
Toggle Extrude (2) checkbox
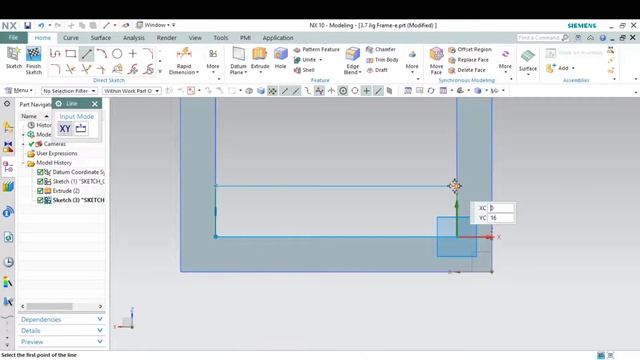40,191
